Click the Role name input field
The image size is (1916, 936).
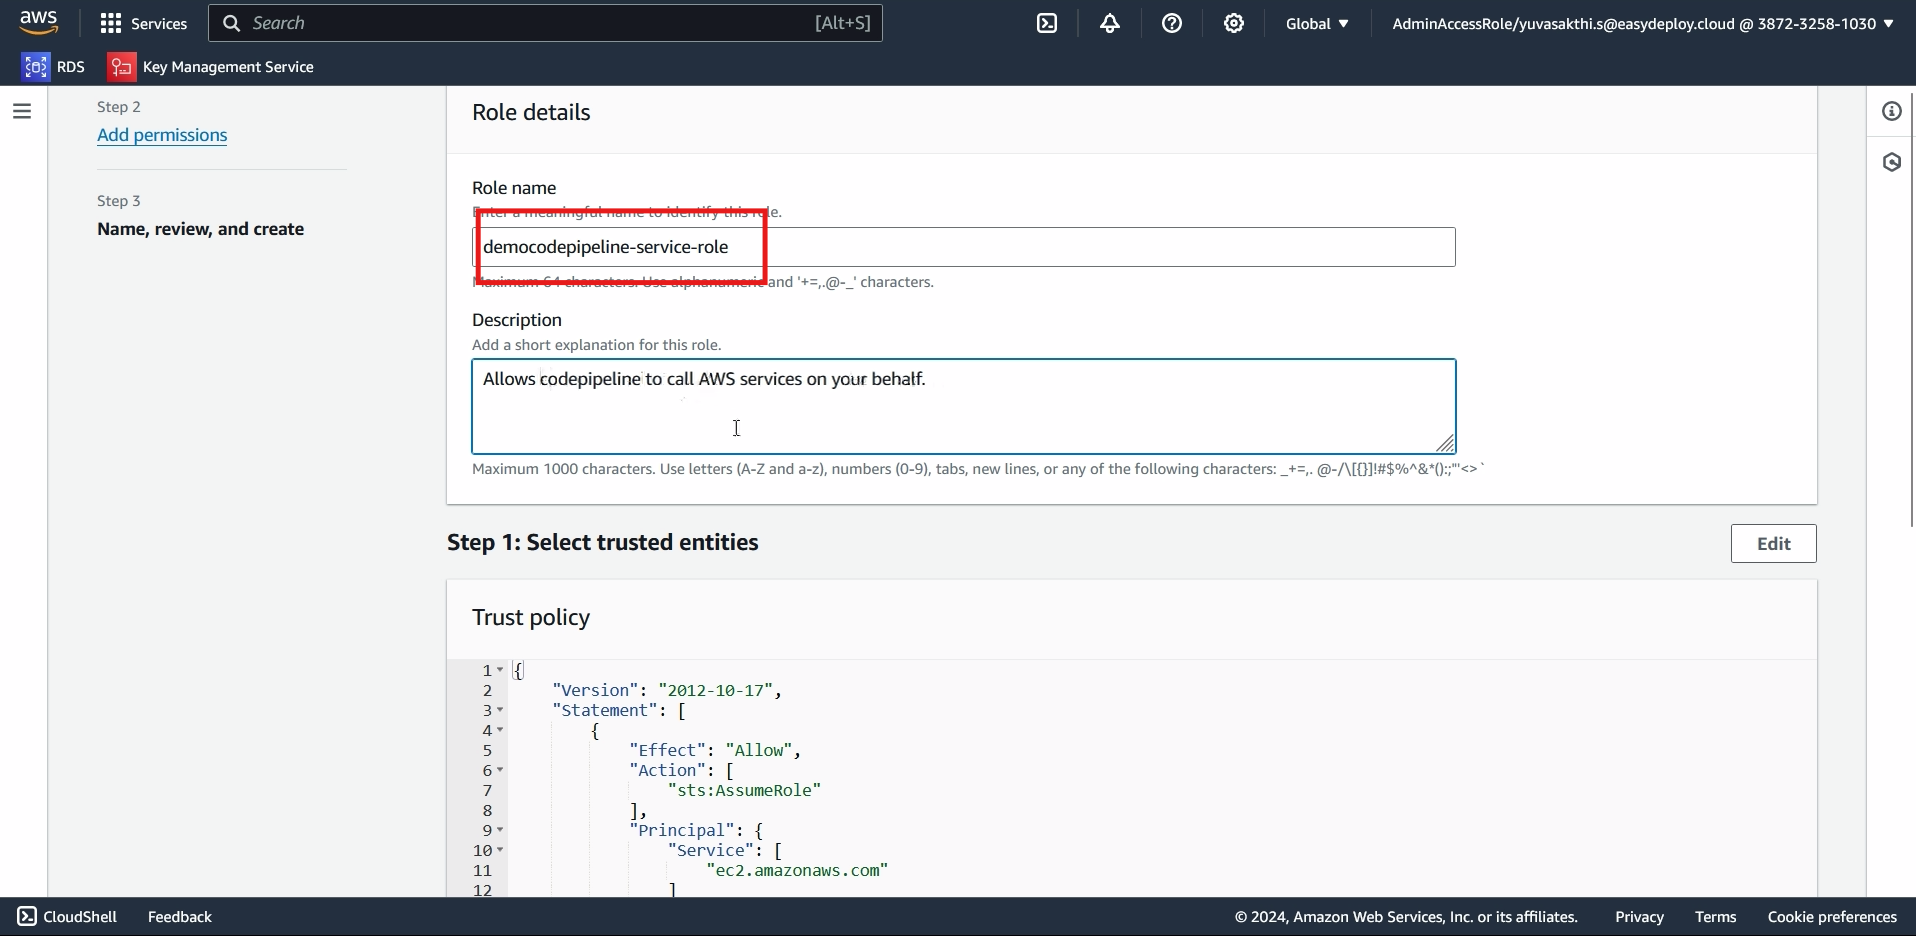(964, 247)
